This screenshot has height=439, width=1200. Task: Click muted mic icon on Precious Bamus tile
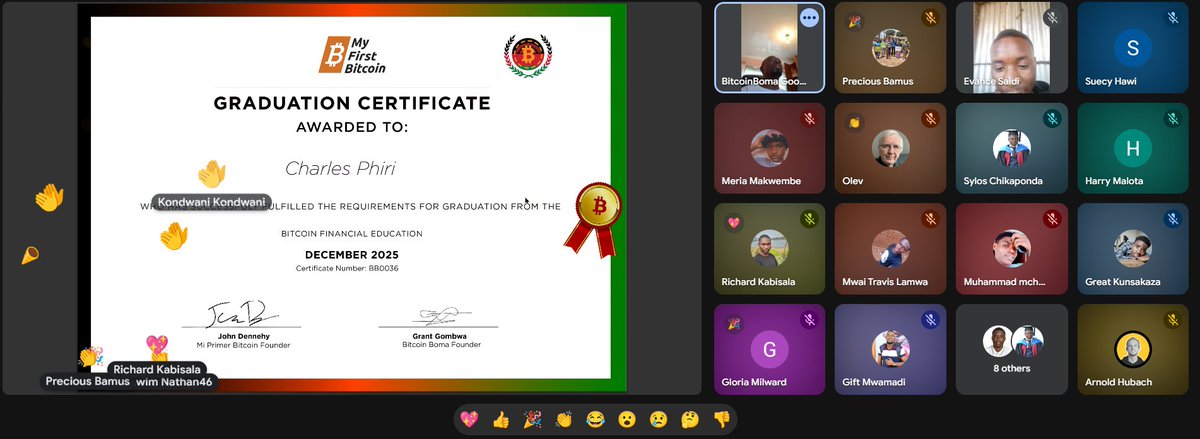pos(930,18)
